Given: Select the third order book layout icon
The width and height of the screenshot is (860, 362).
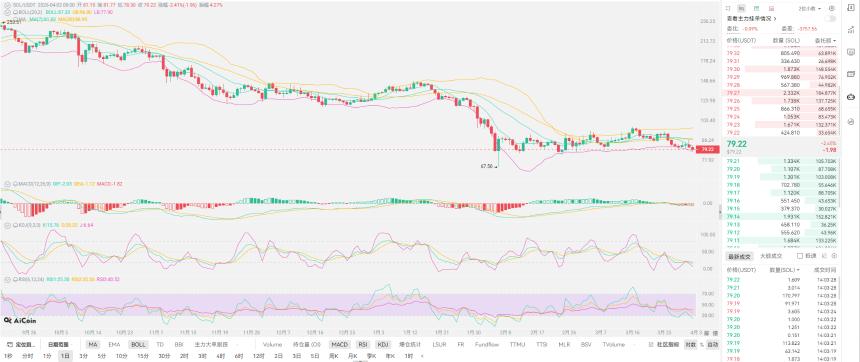Looking at the screenshot, I should pyautogui.click(x=756, y=8).
